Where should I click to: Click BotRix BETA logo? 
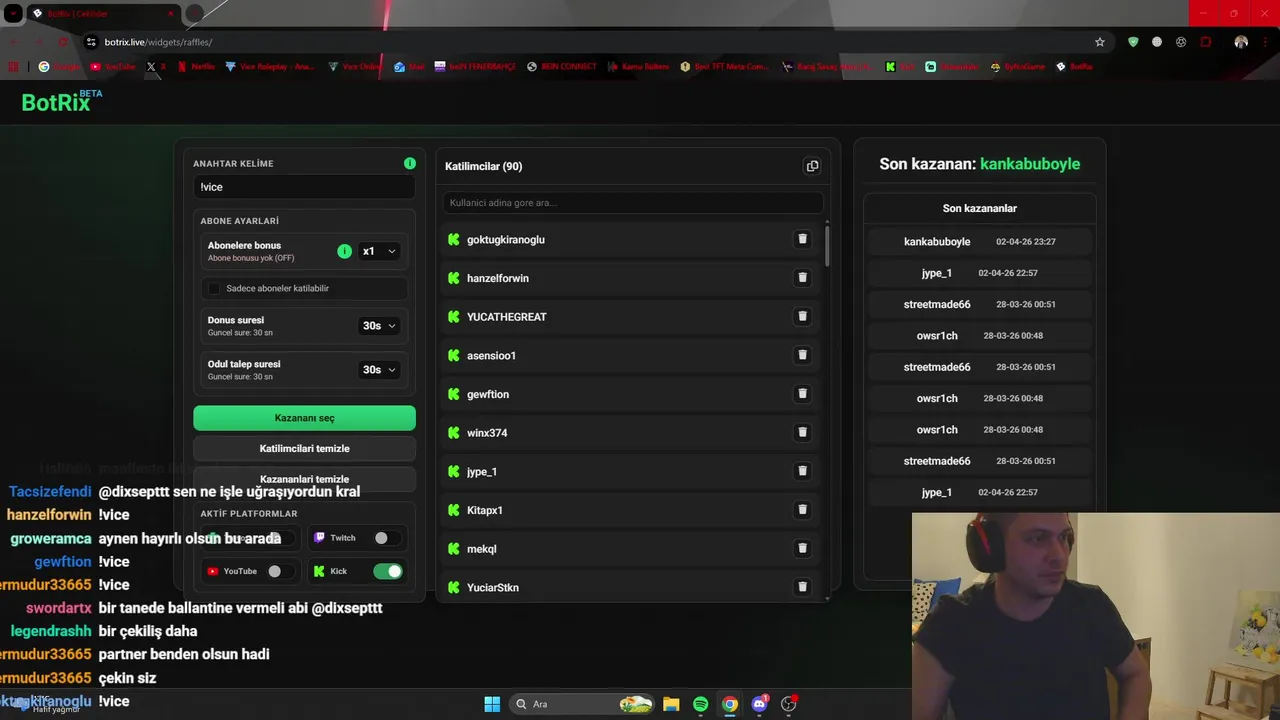pos(62,101)
